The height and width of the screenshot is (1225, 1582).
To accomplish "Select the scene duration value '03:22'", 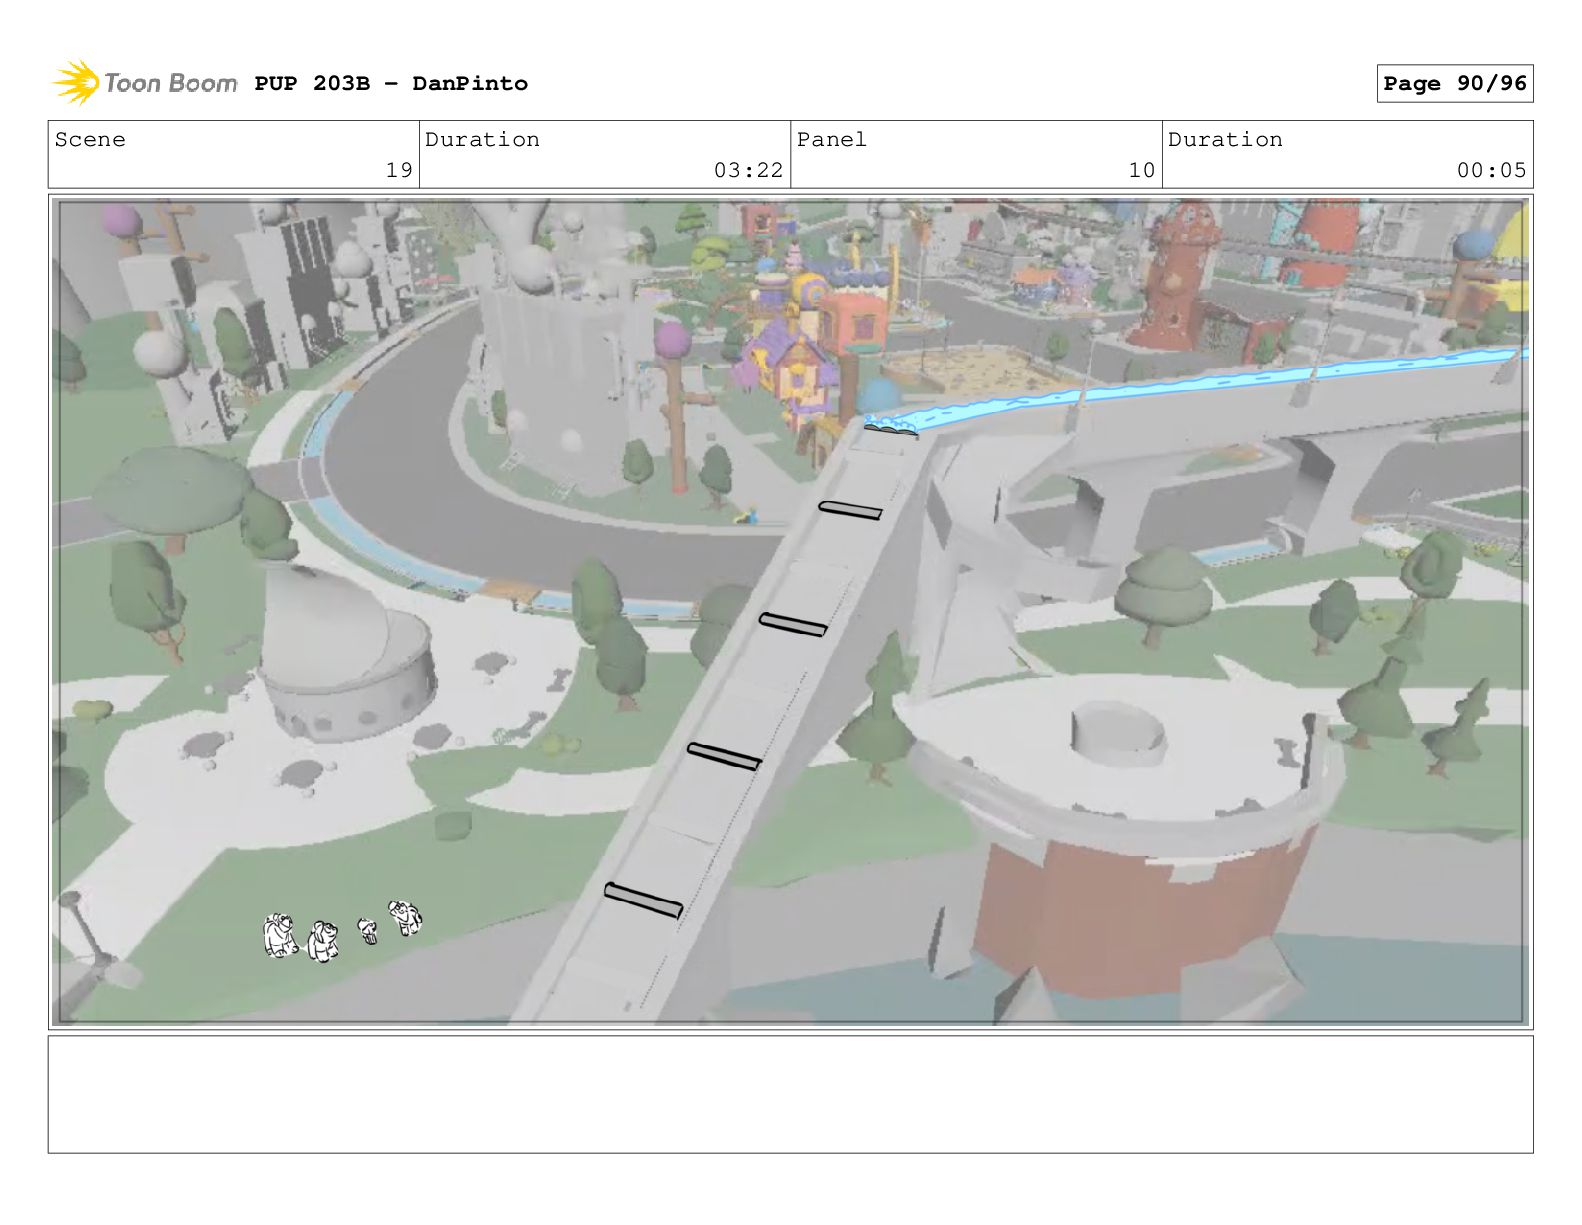I will click(x=748, y=170).
